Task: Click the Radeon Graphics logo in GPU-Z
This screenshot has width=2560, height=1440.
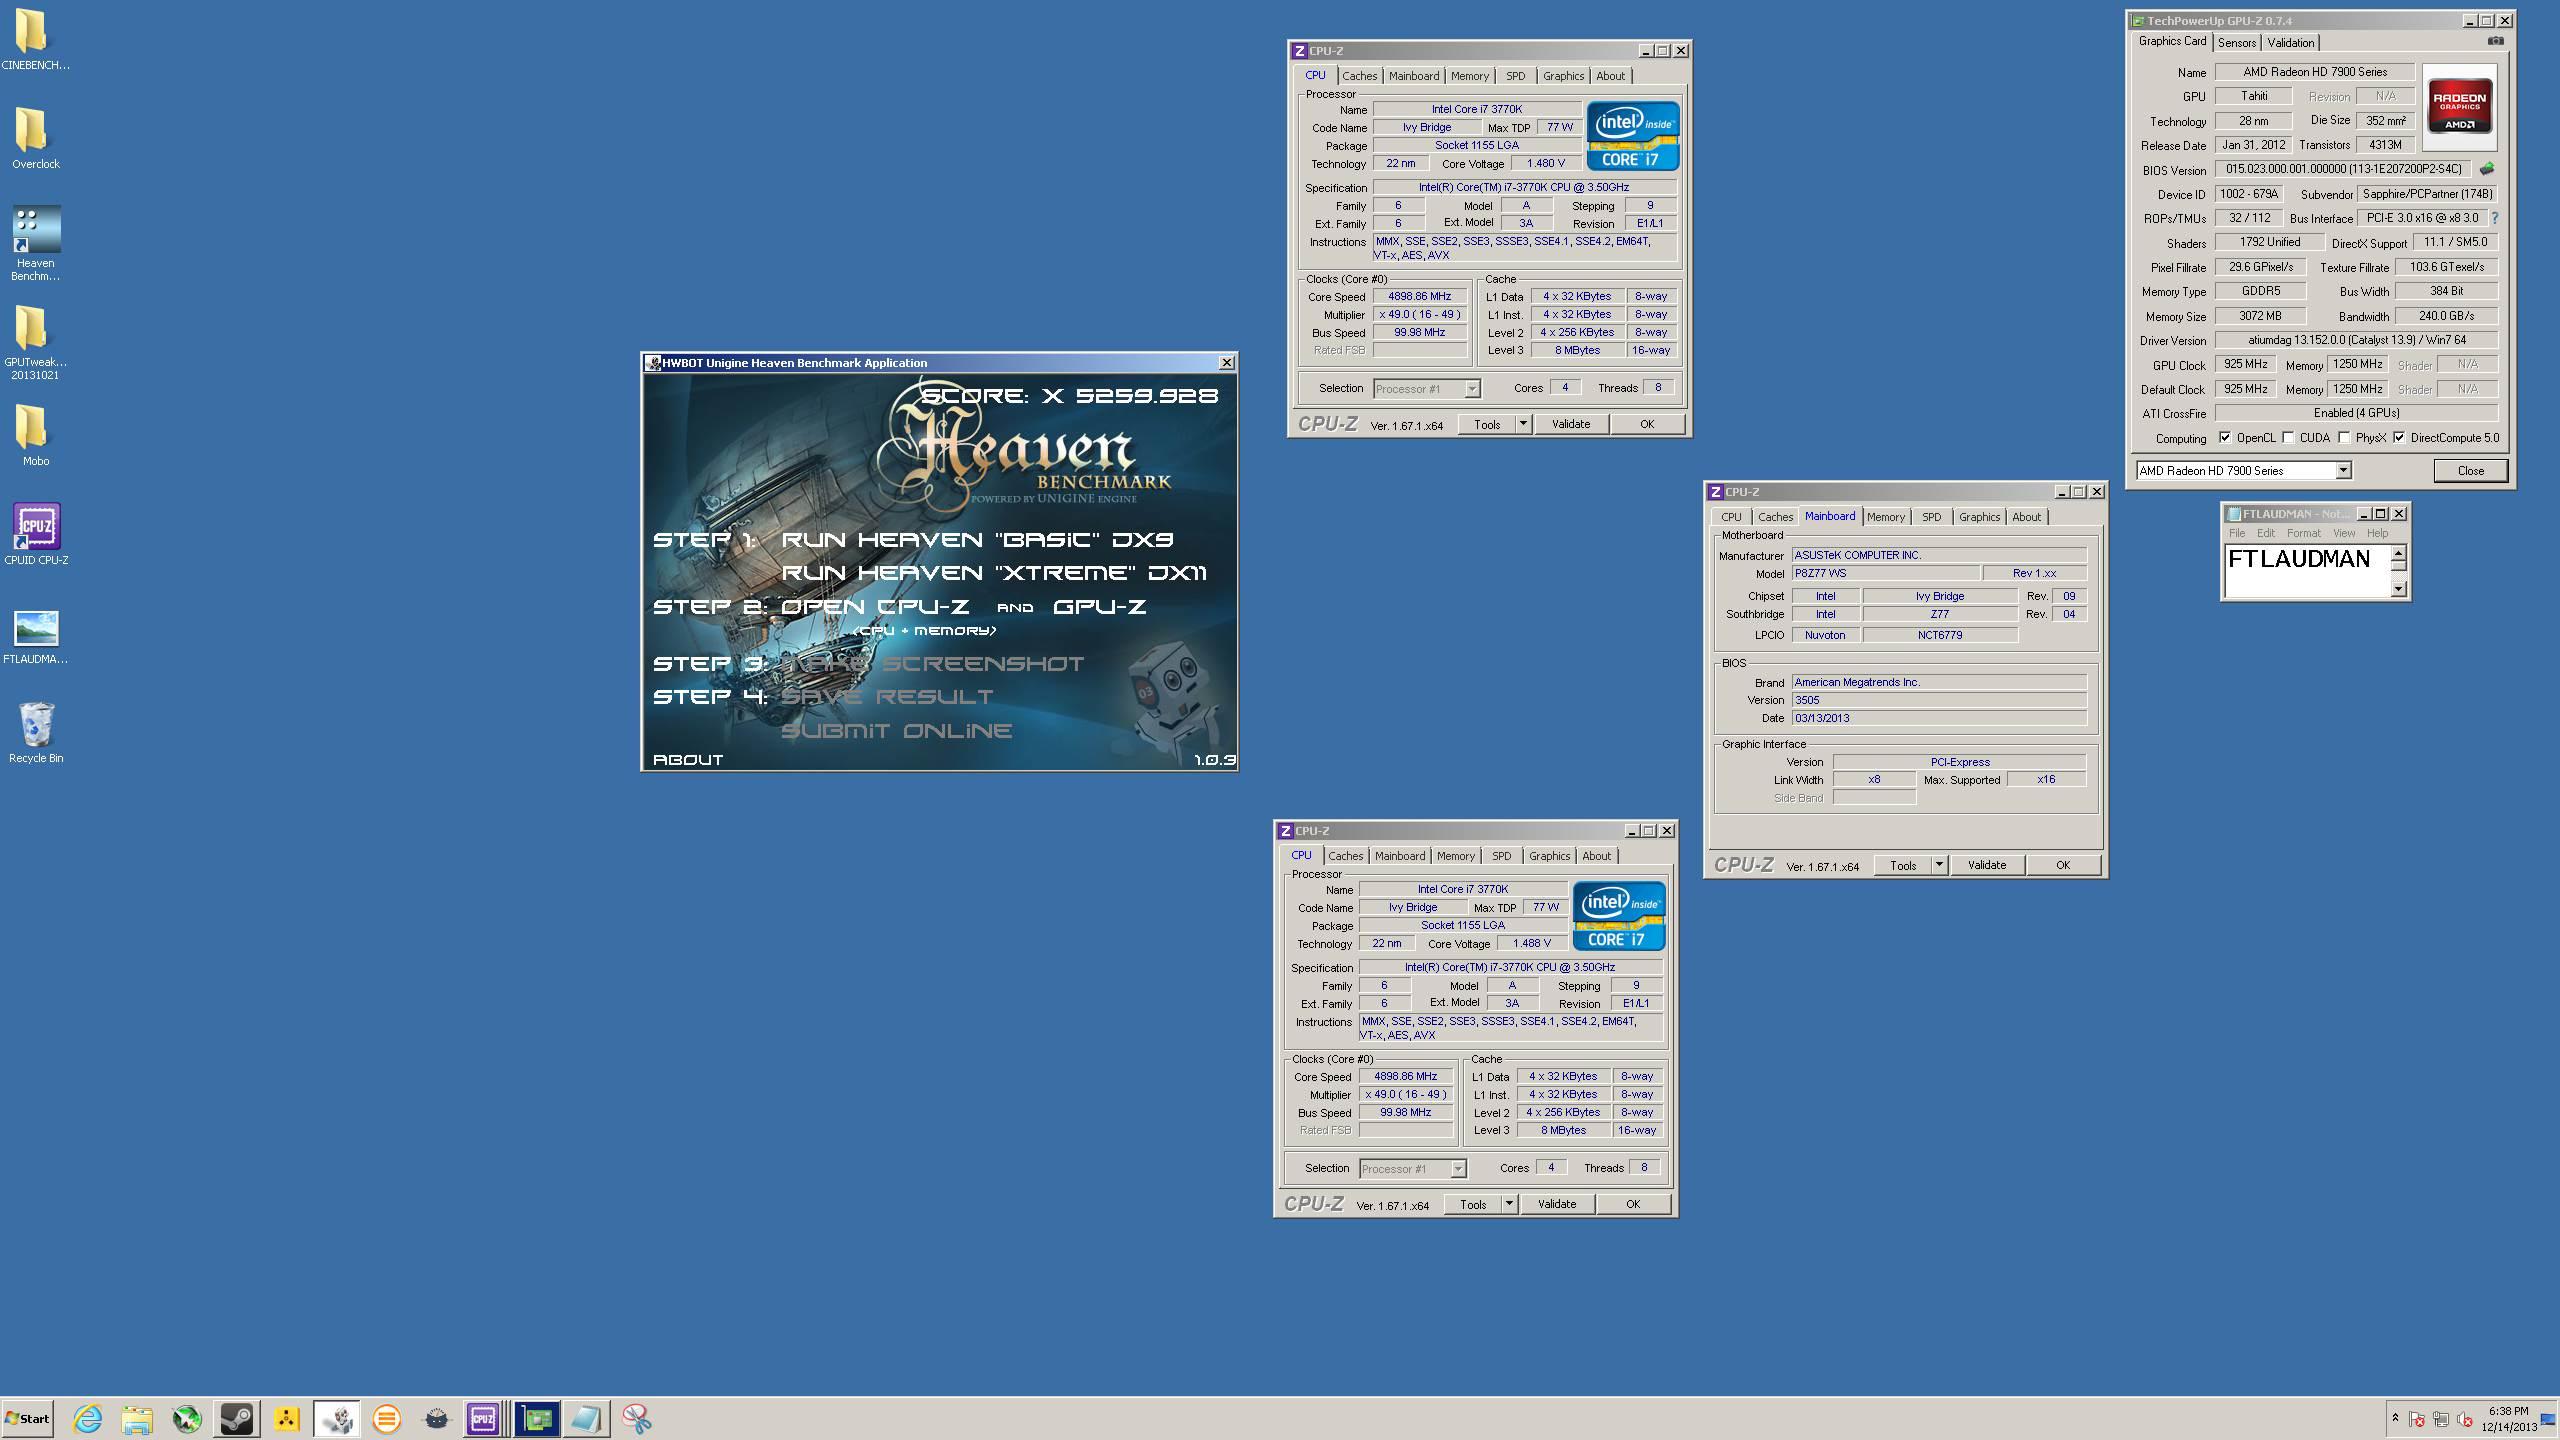Action: pos(2459,106)
